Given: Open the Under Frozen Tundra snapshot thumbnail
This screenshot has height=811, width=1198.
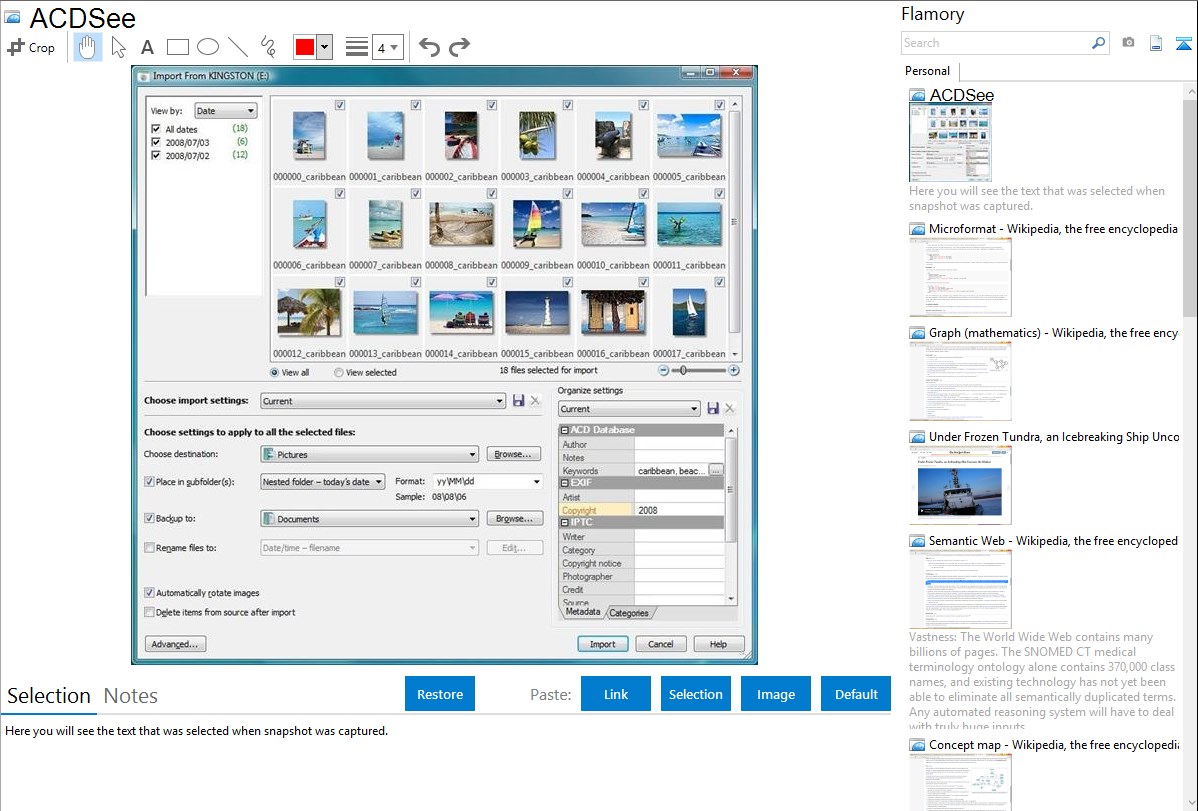Looking at the screenshot, I should pyautogui.click(x=960, y=485).
